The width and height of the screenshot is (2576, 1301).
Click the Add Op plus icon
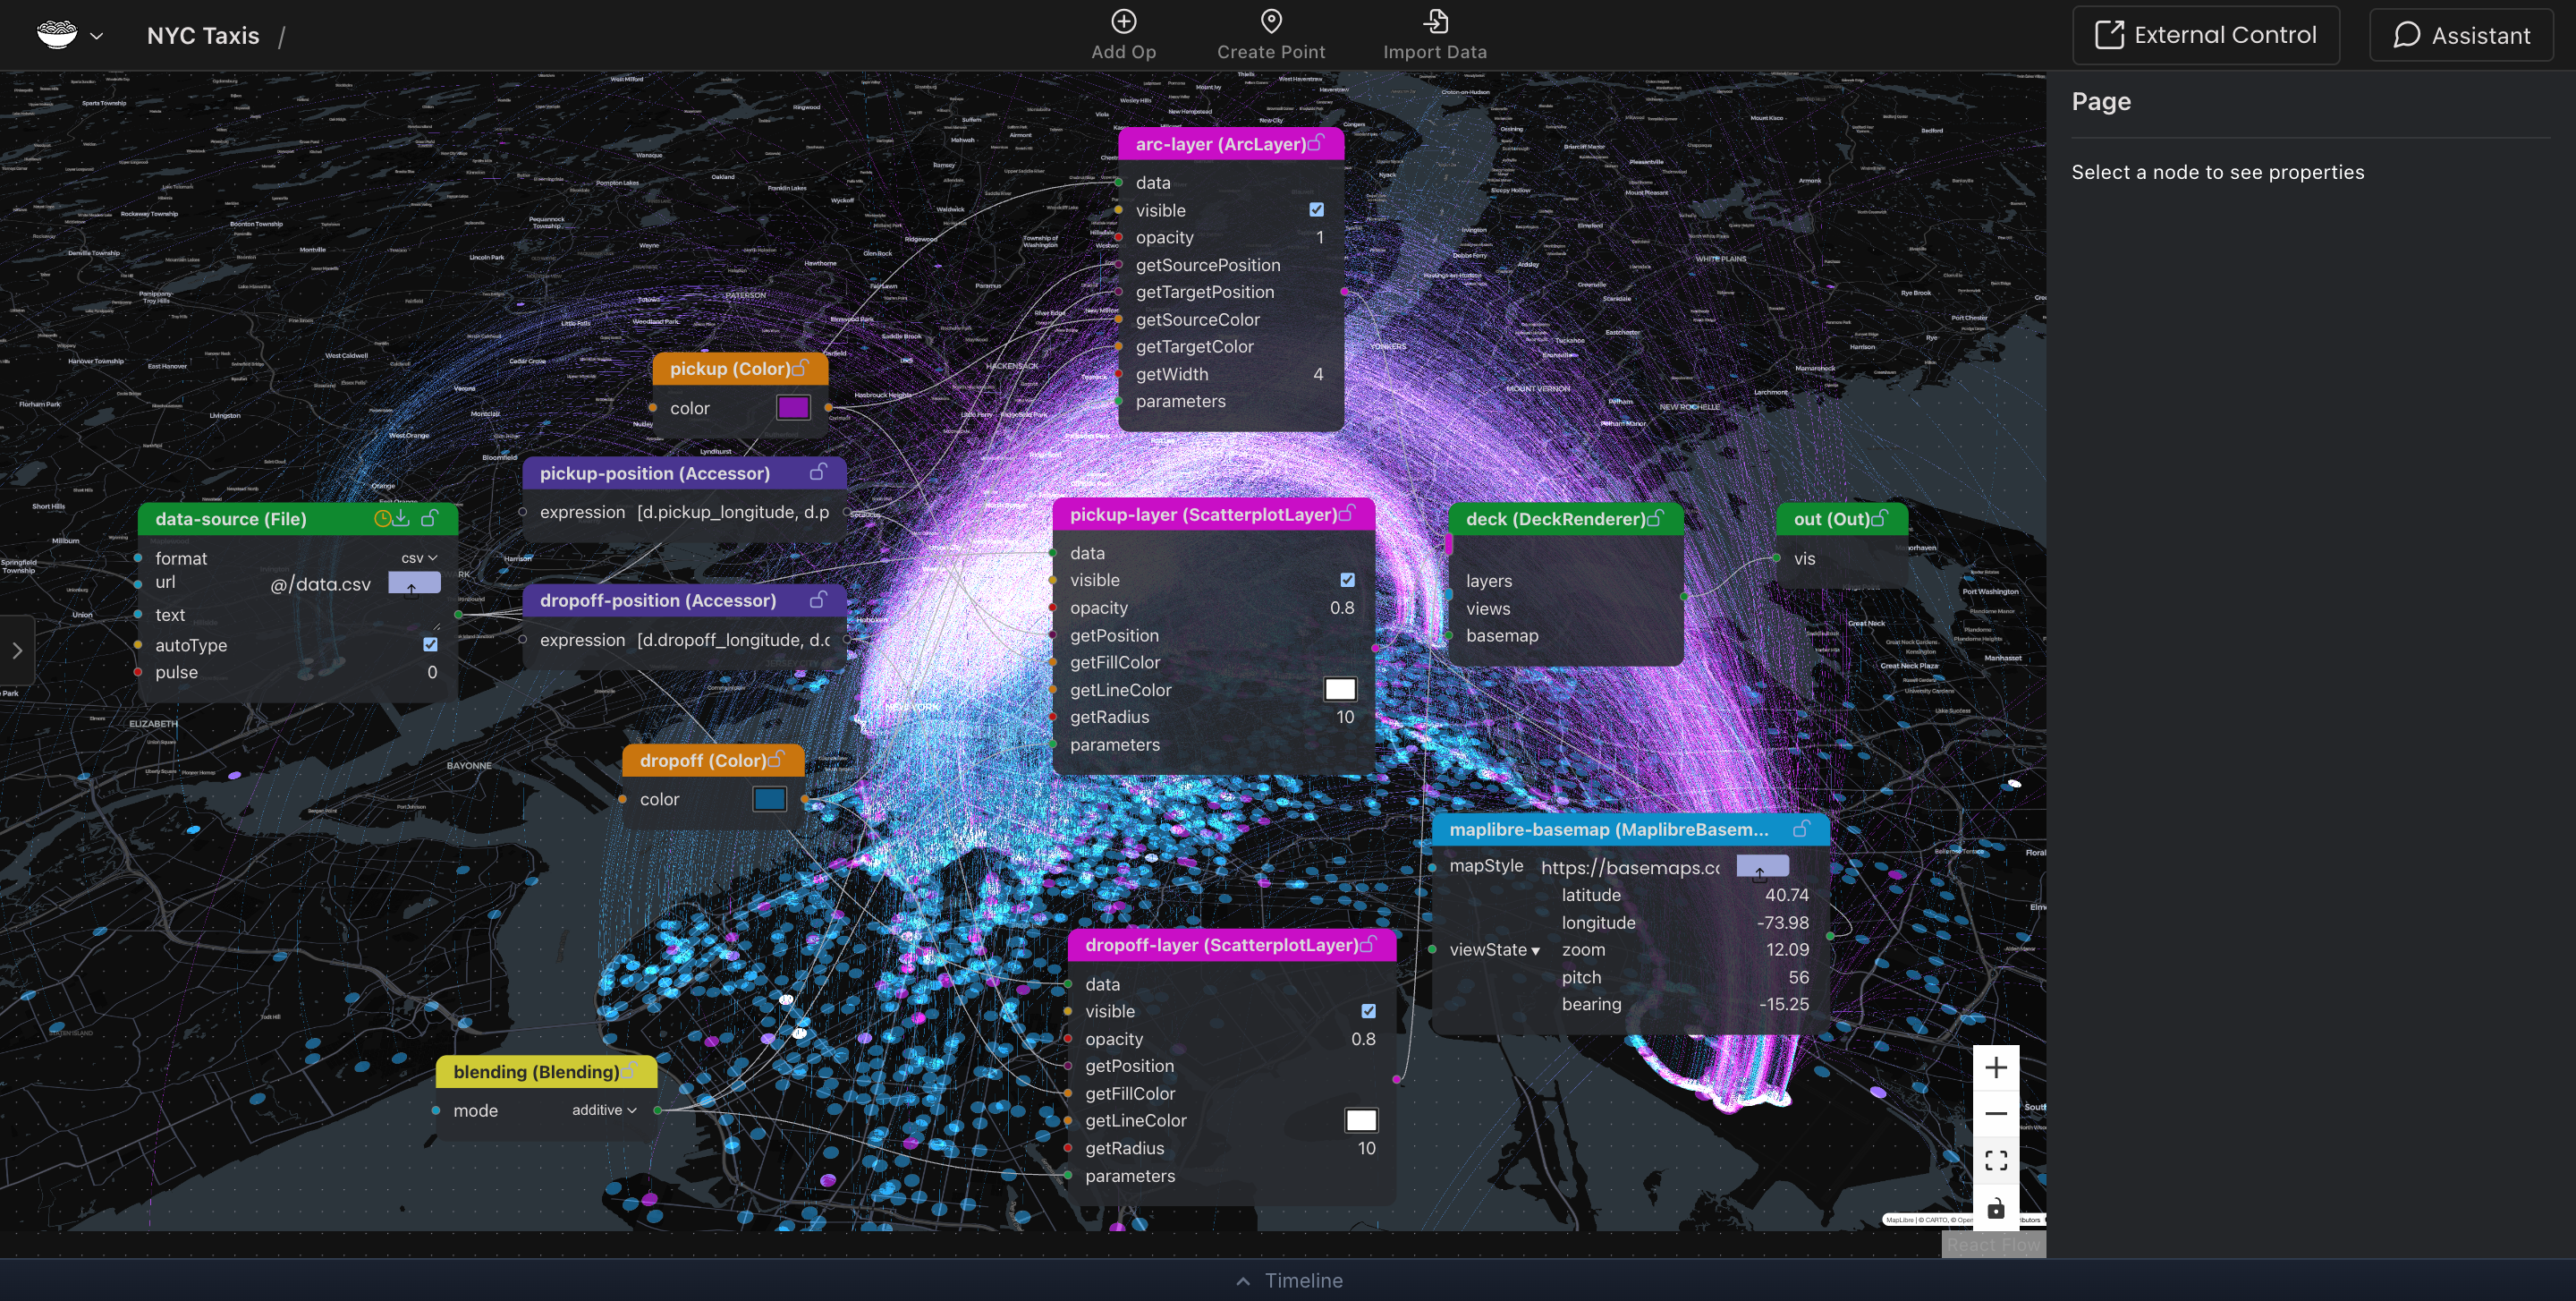pos(1123,21)
